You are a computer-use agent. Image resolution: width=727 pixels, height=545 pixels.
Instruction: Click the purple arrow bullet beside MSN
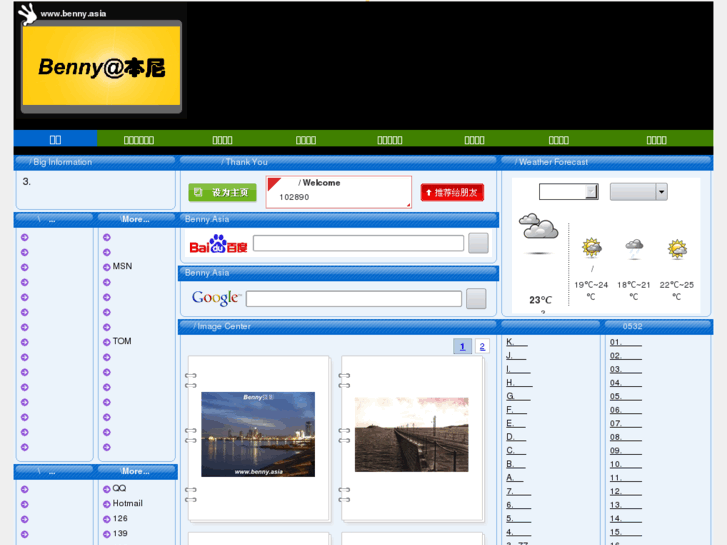coord(107,267)
